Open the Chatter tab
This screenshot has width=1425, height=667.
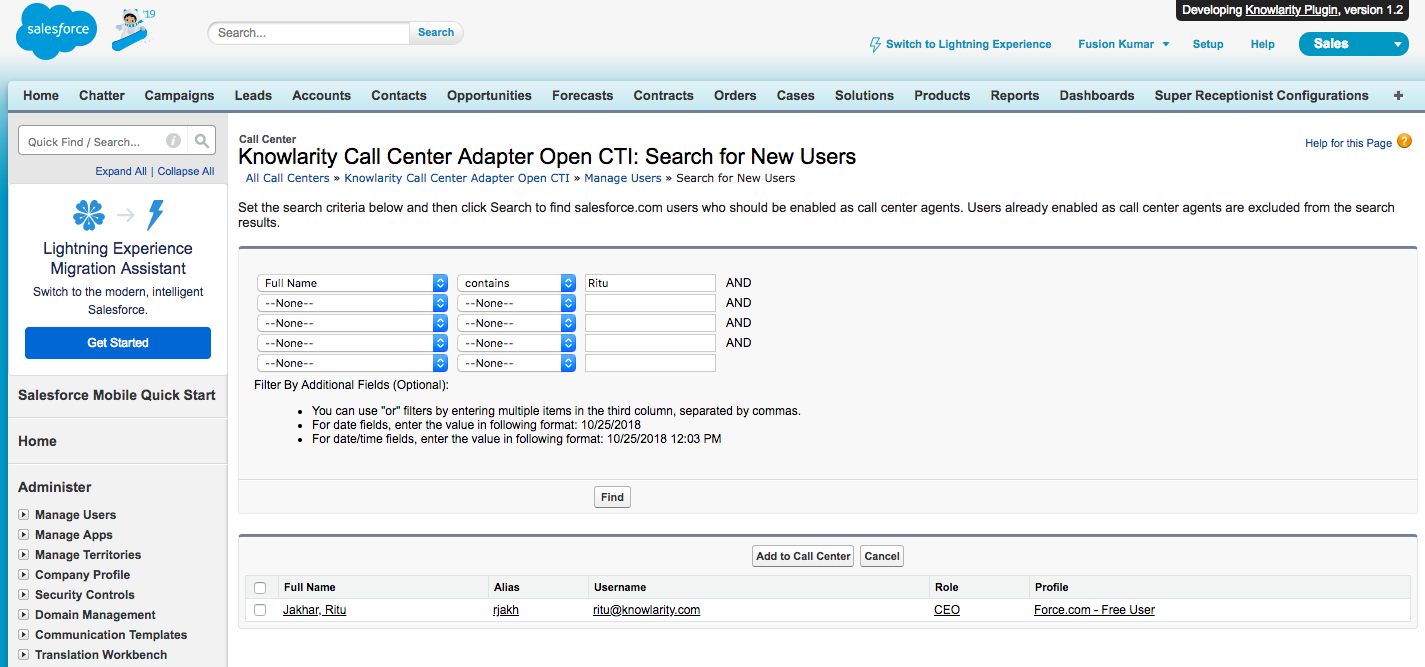[102, 96]
